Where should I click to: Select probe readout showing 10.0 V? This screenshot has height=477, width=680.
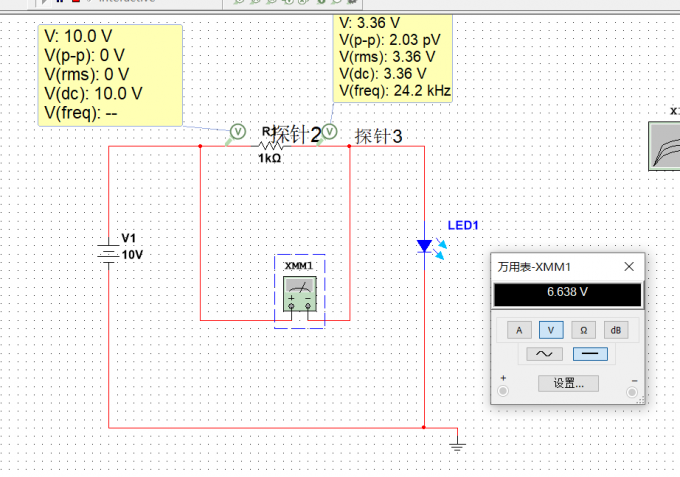[x=110, y=75]
